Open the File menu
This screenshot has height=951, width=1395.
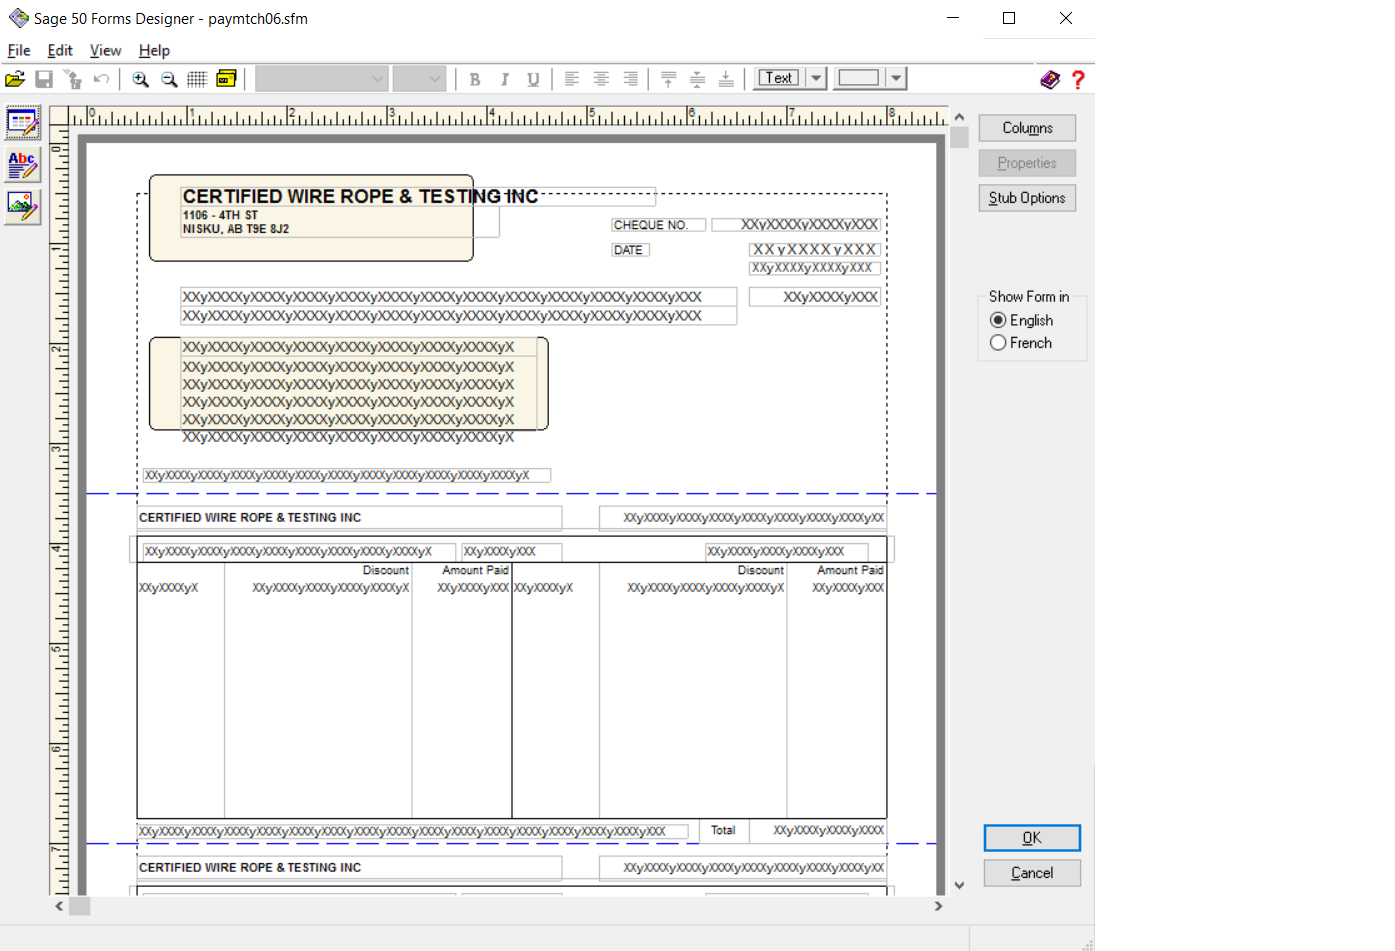[19, 50]
